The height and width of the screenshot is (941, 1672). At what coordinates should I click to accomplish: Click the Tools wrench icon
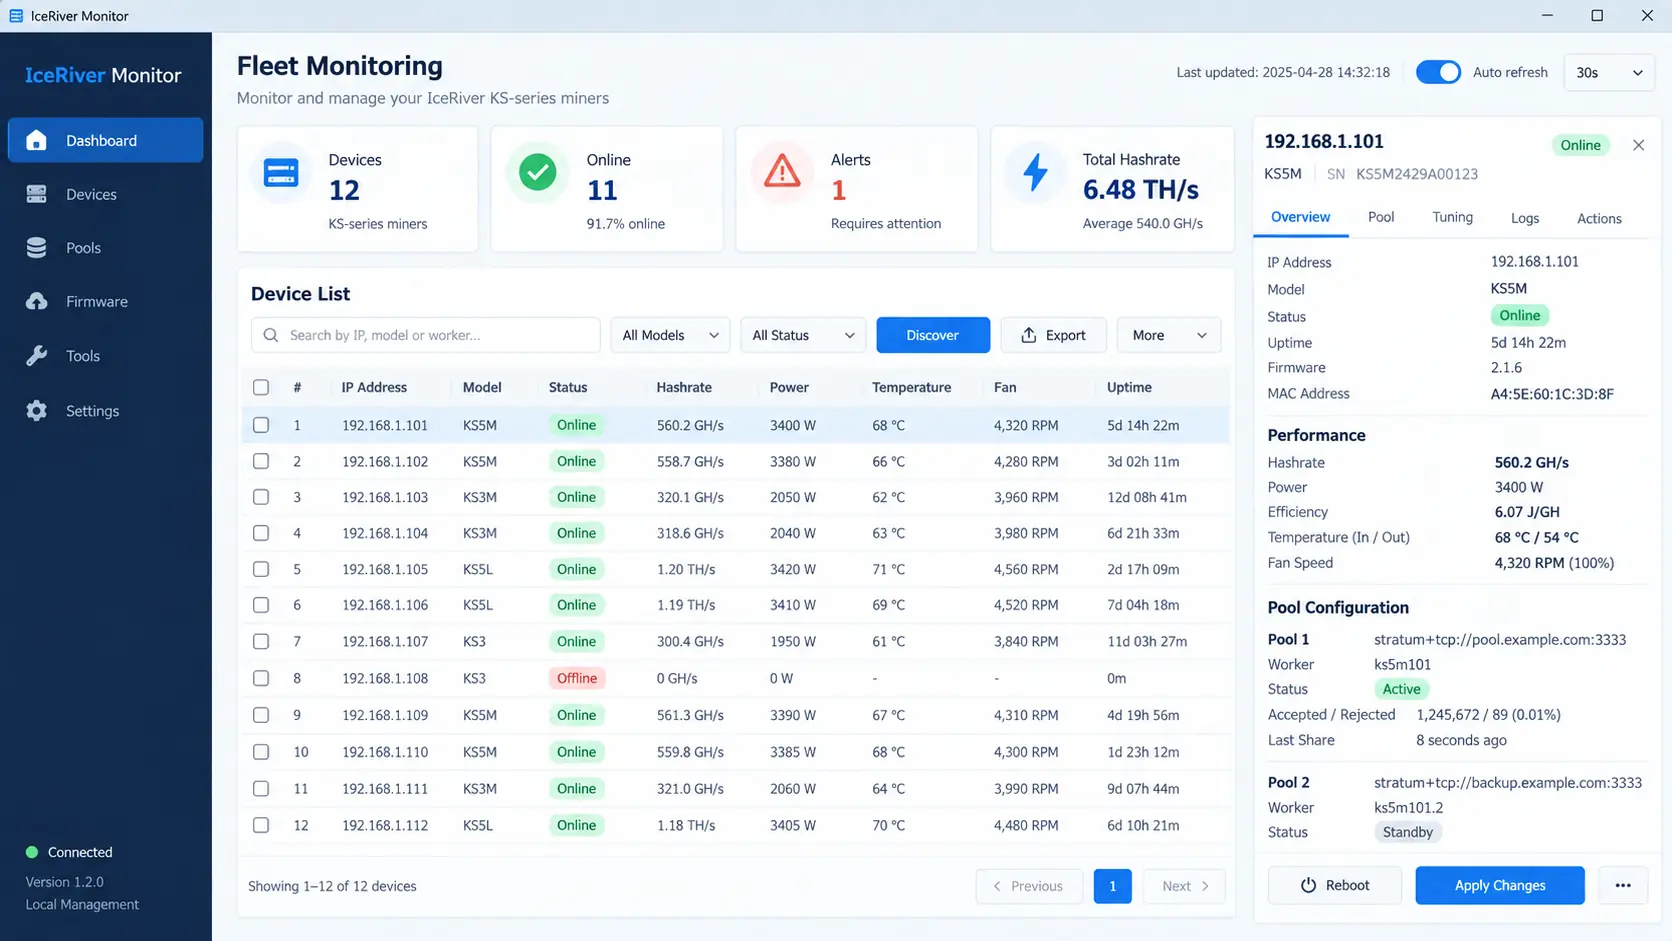pos(37,356)
